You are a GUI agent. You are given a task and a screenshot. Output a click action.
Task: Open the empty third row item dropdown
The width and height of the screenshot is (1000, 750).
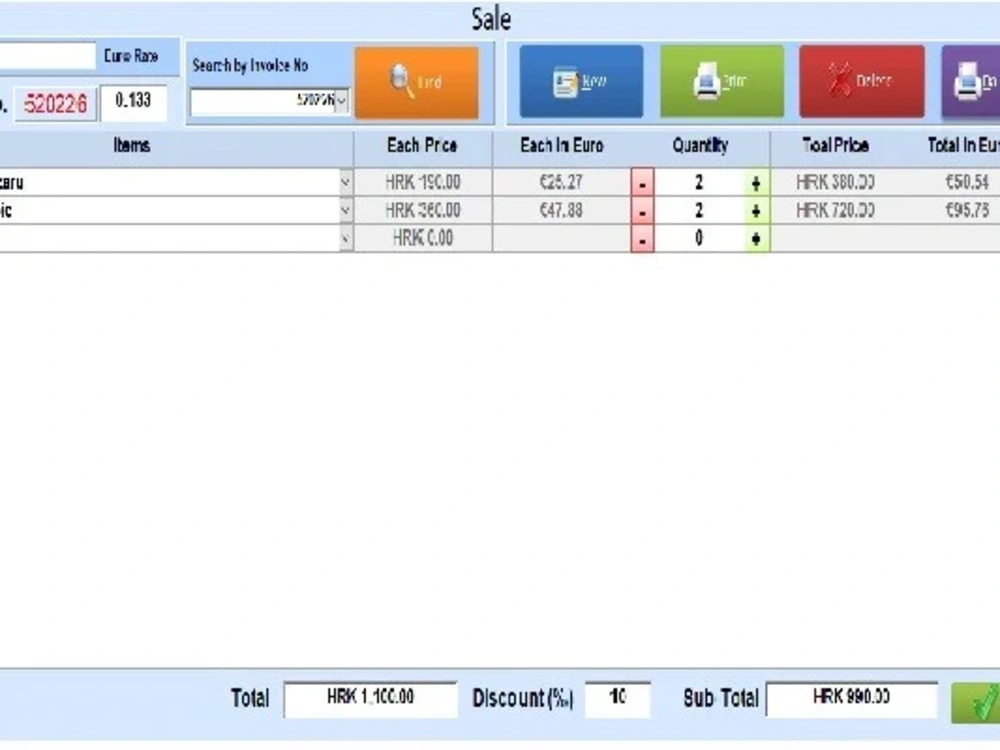346,239
